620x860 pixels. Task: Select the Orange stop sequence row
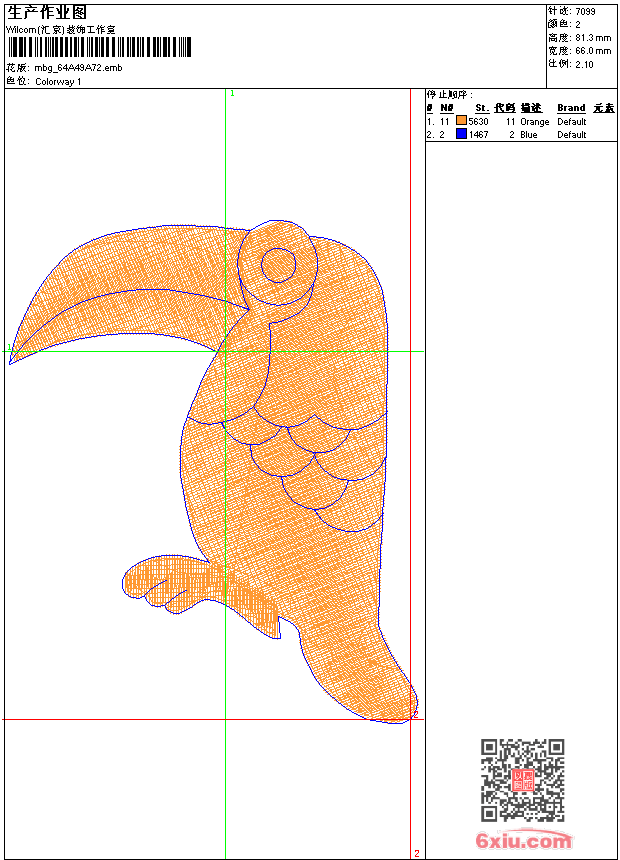coord(521,121)
